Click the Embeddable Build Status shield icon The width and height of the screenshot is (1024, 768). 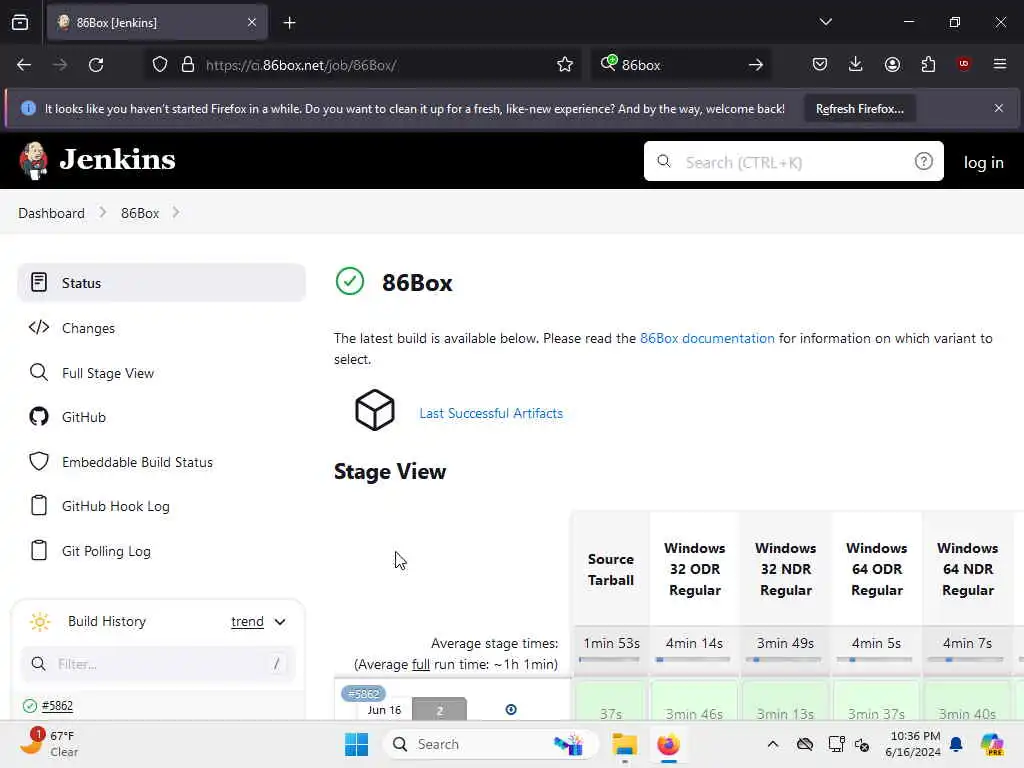(39, 461)
